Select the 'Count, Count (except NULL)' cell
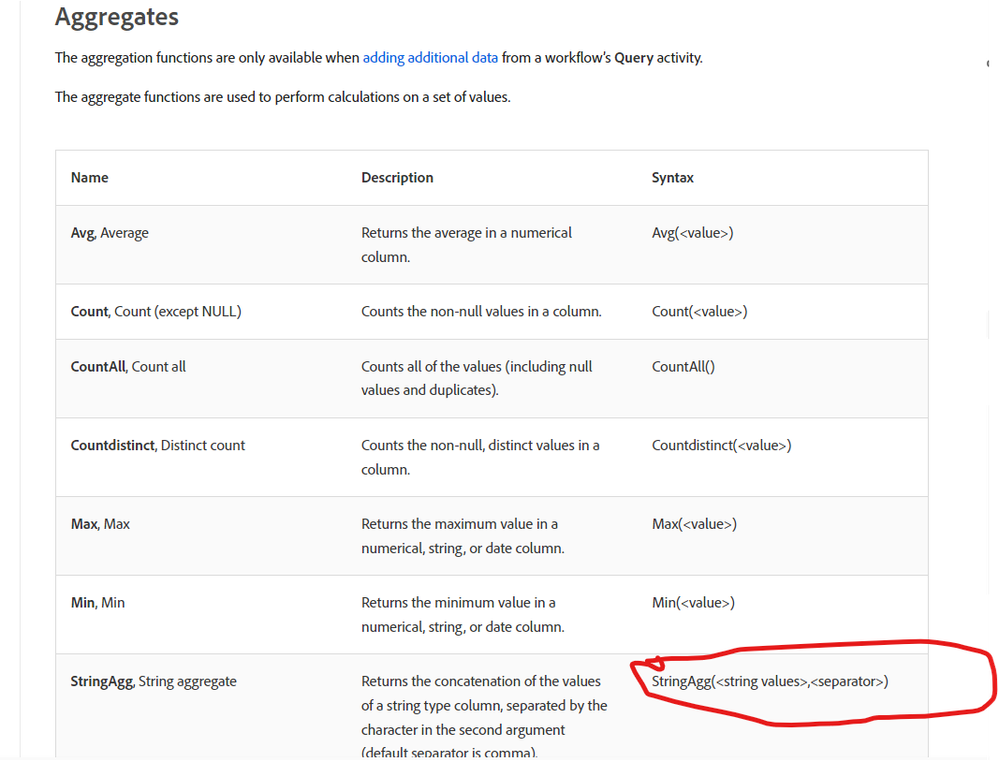 coord(156,311)
